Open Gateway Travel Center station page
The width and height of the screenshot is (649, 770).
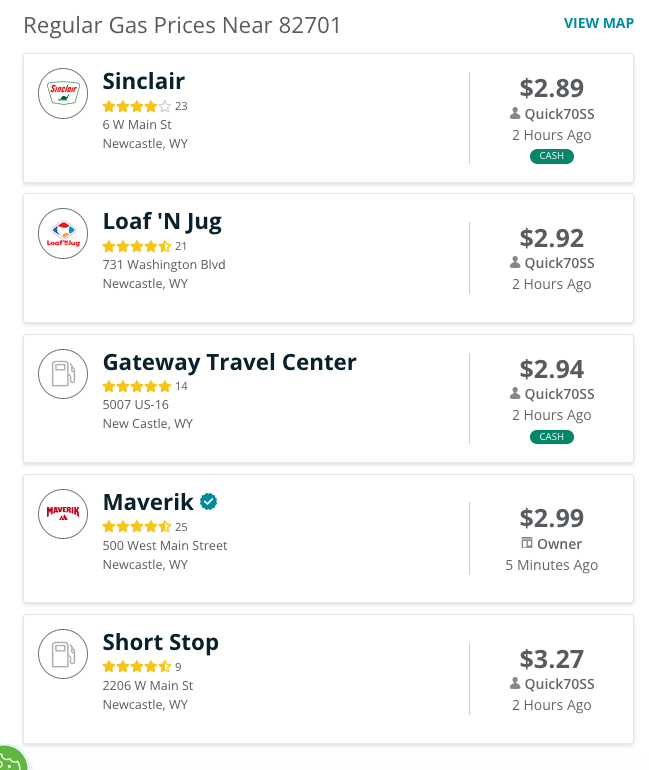[229, 362]
